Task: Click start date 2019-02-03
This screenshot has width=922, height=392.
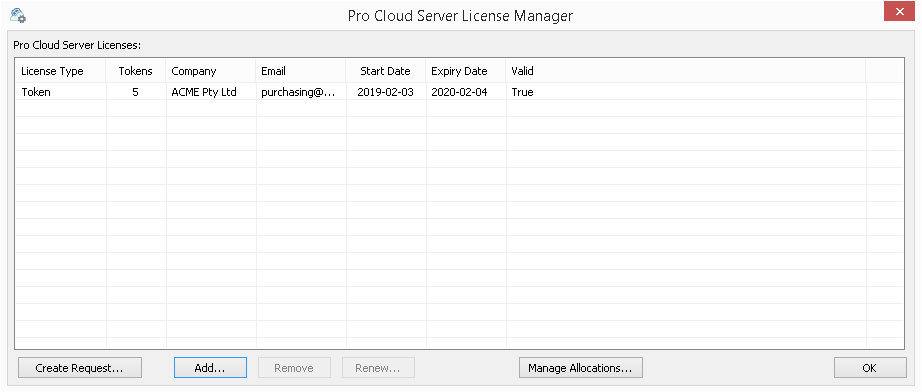Action: tap(386, 92)
